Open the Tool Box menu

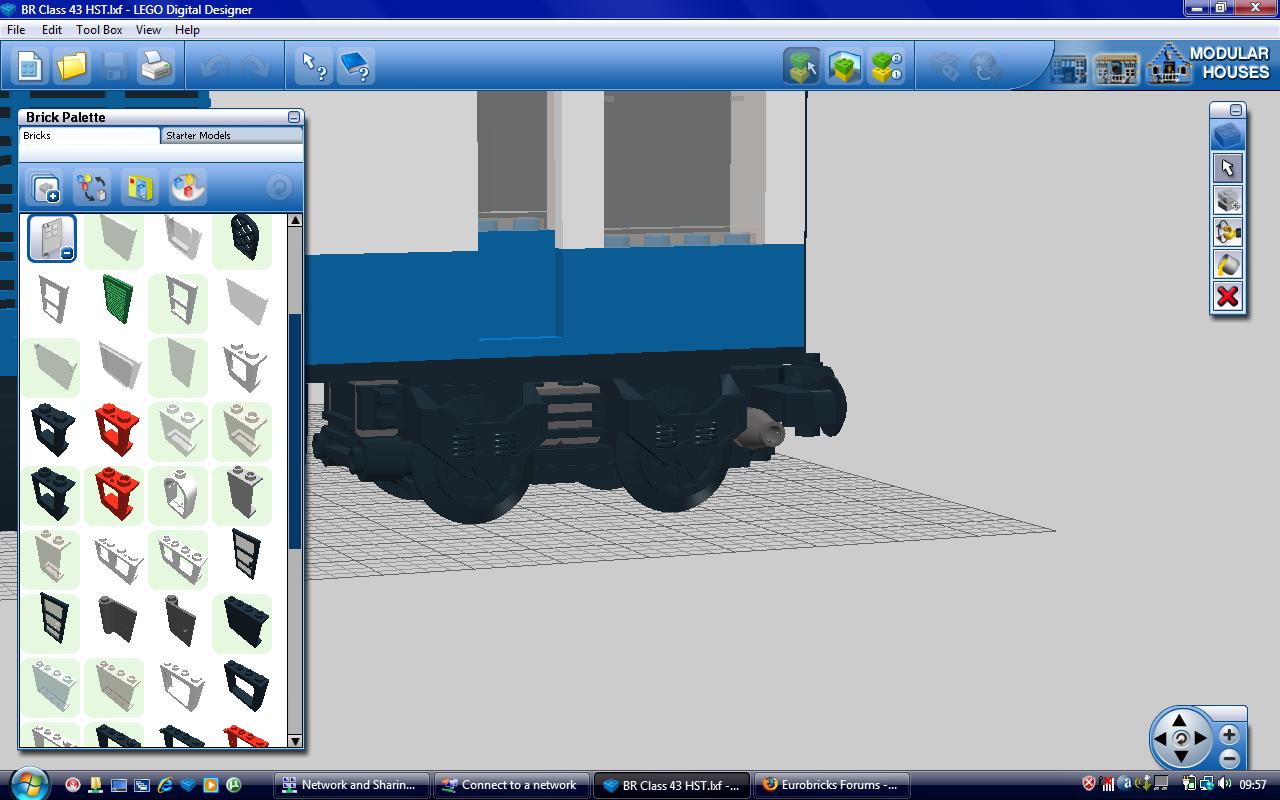[x=98, y=29]
